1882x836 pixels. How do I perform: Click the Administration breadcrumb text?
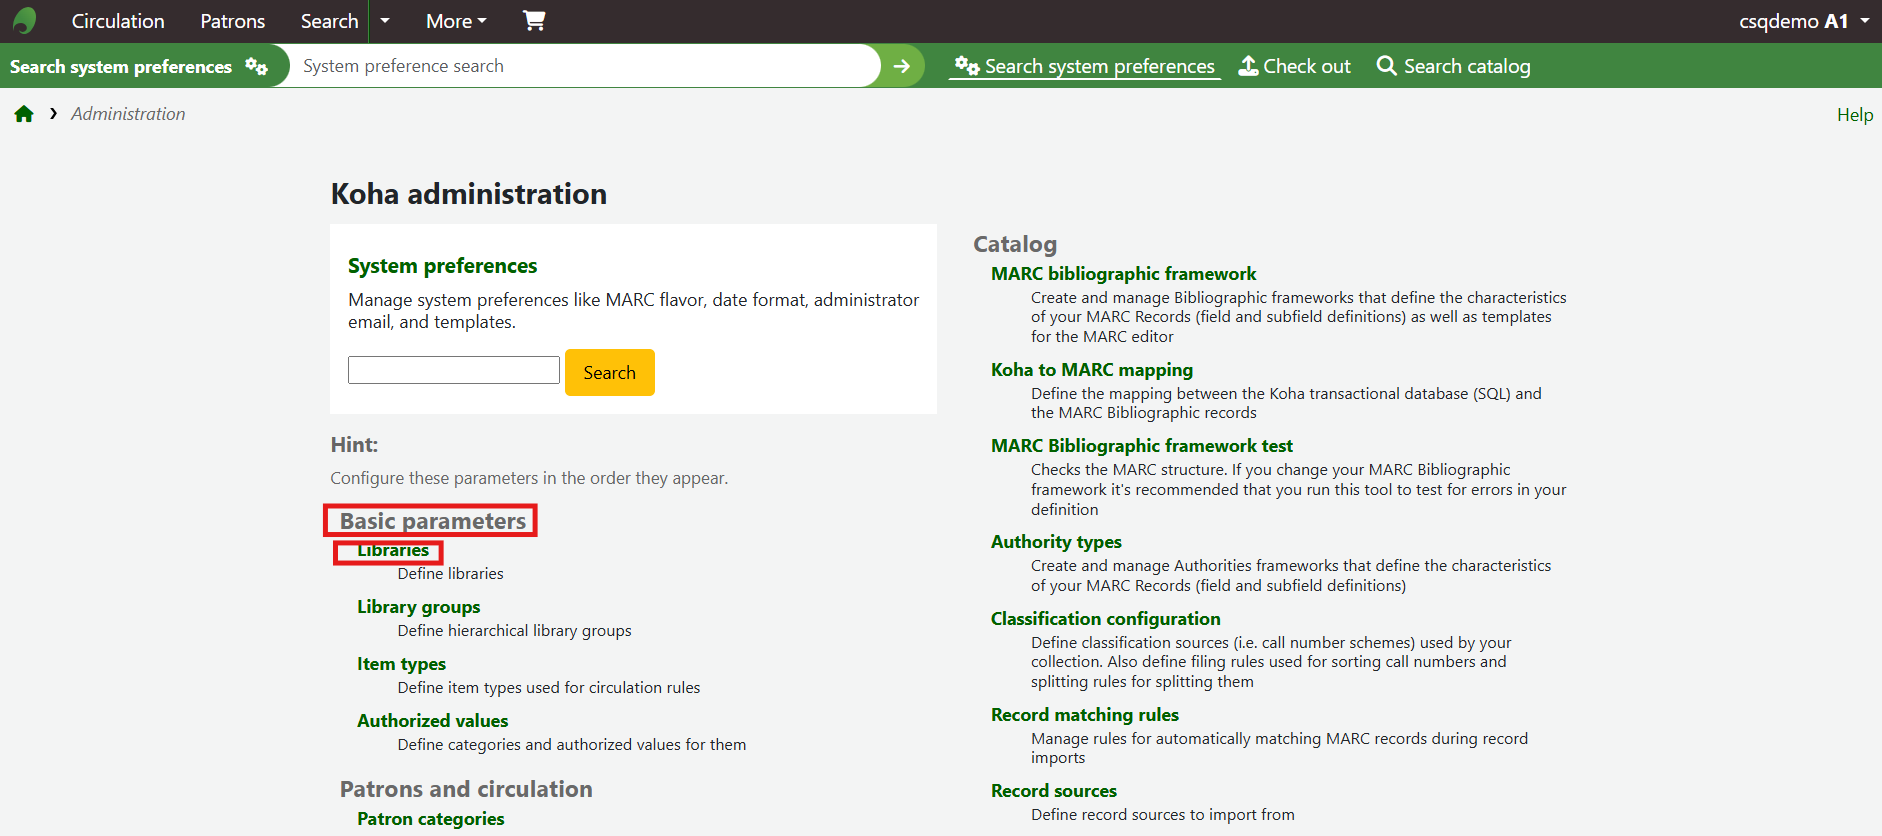coord(128,114)
